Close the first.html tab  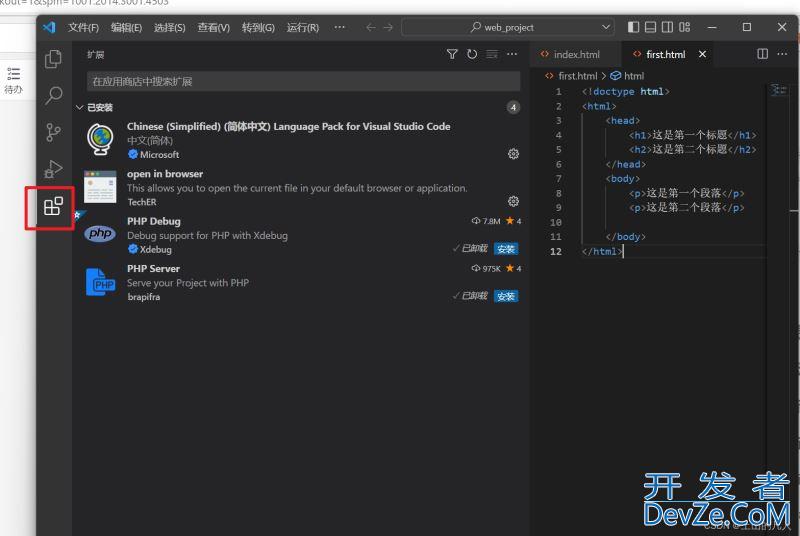tap(703, 54)
